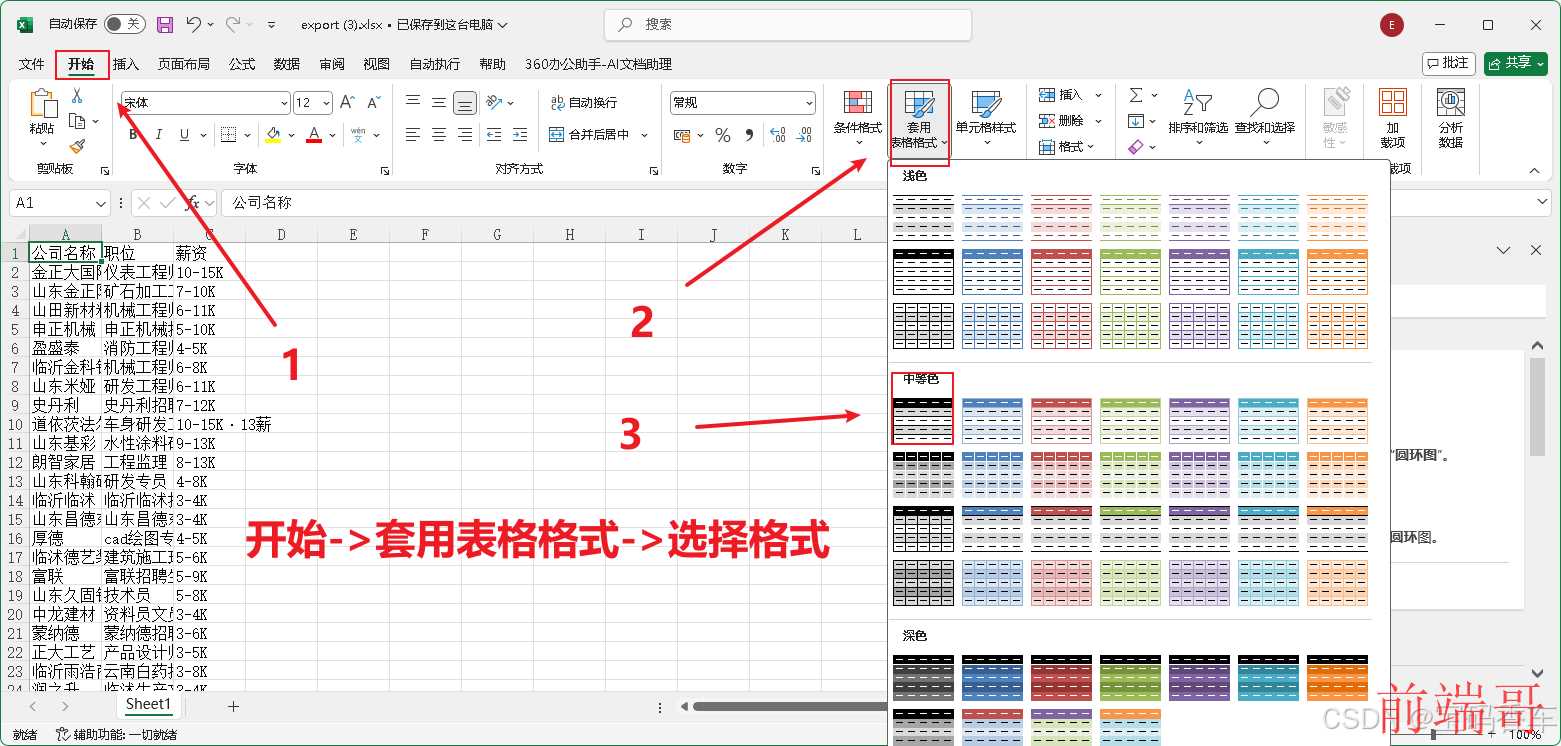Toggle italic formatting I

[160, 135]
